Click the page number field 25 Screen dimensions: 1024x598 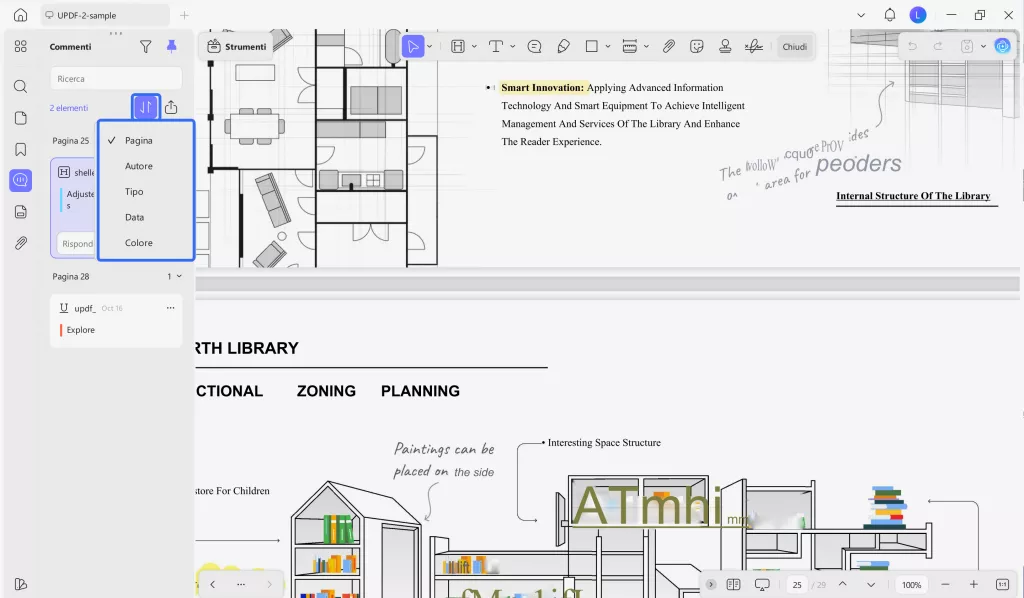coord(797,584)
